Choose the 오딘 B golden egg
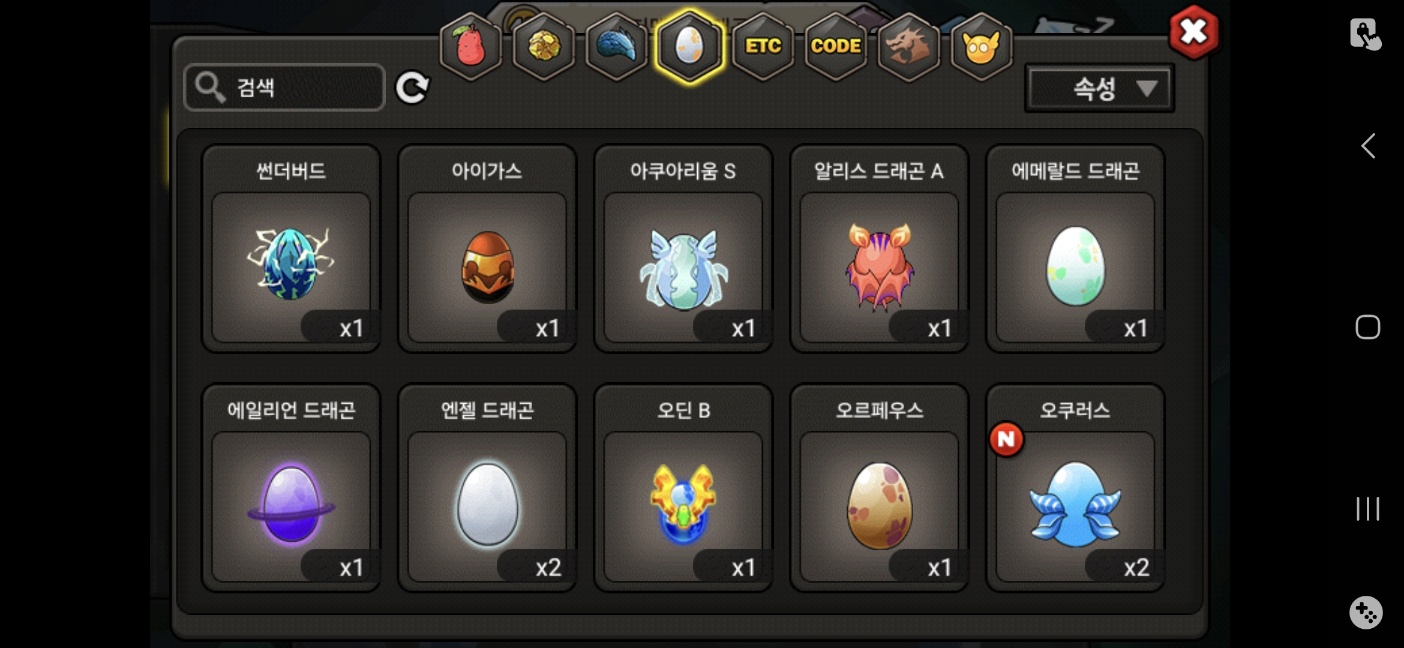 (x=683, y=488)
